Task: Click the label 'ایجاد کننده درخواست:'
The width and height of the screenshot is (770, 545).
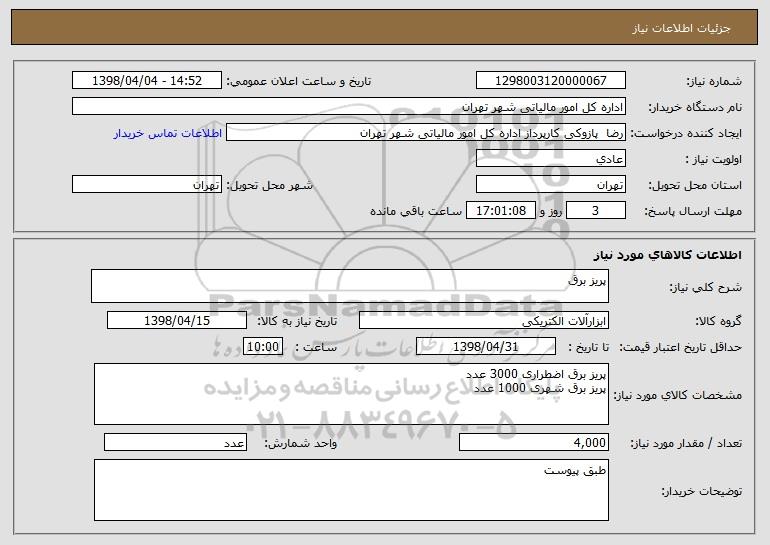Action: (x=686, y=134)
